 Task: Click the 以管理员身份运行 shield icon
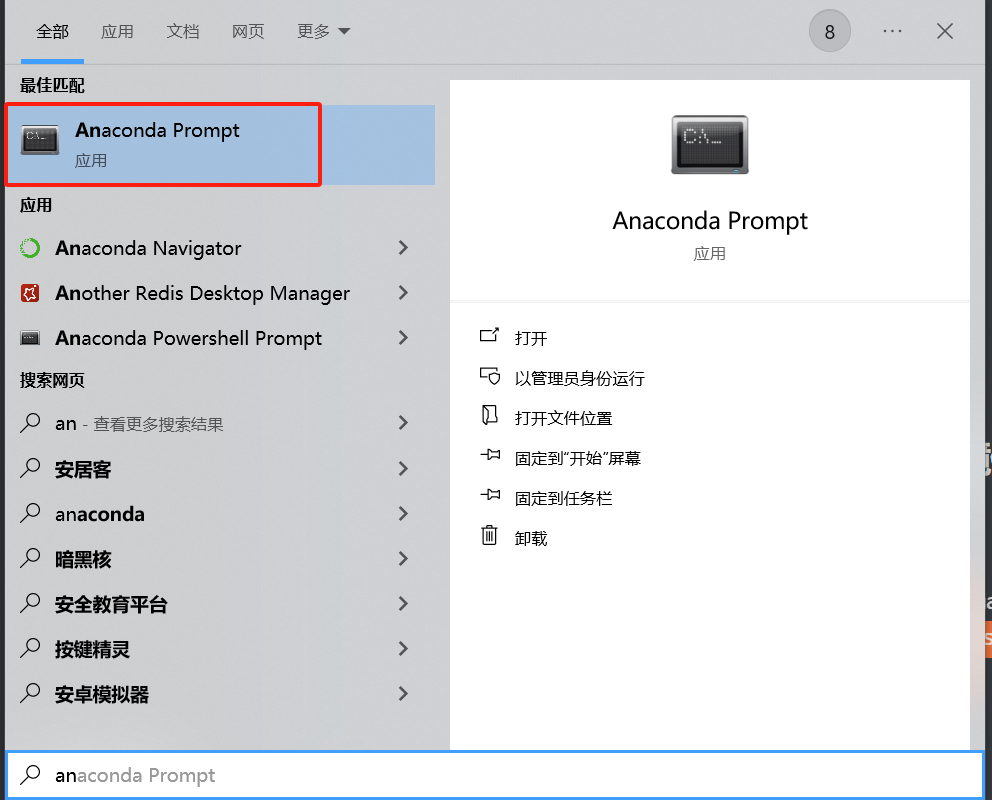click(x=489, y=376)
